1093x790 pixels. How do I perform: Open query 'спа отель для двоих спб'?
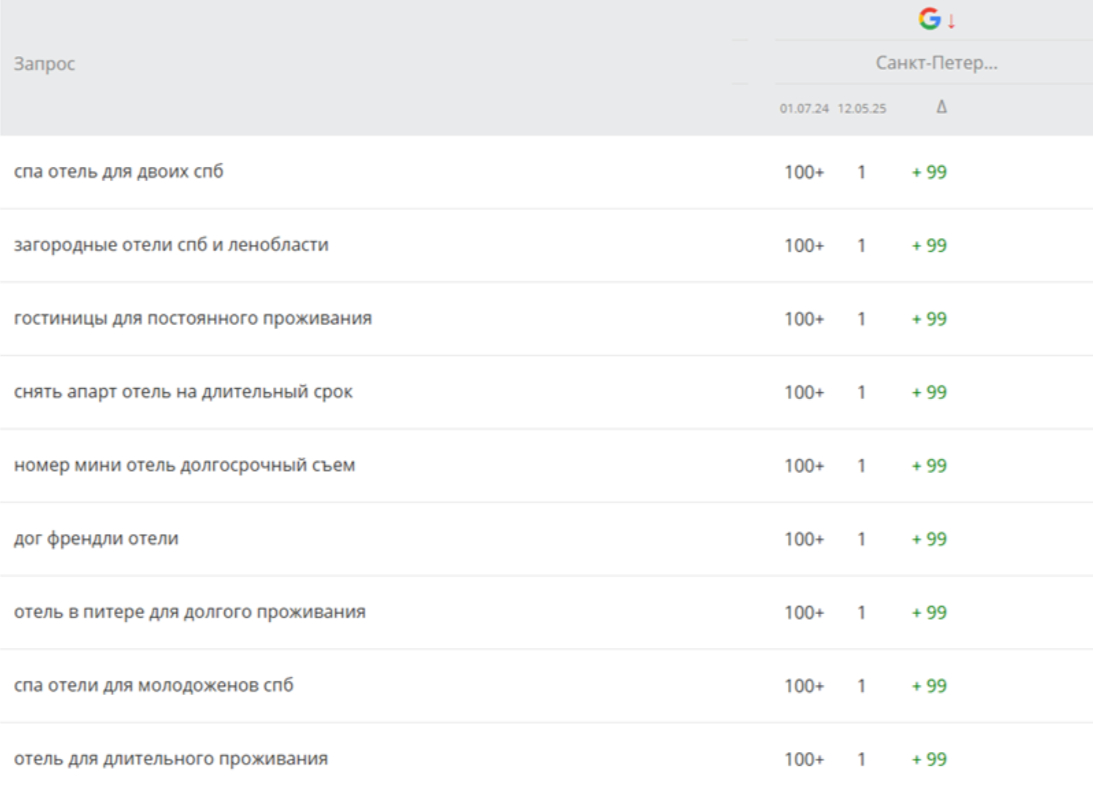click(x=119, y=172)
